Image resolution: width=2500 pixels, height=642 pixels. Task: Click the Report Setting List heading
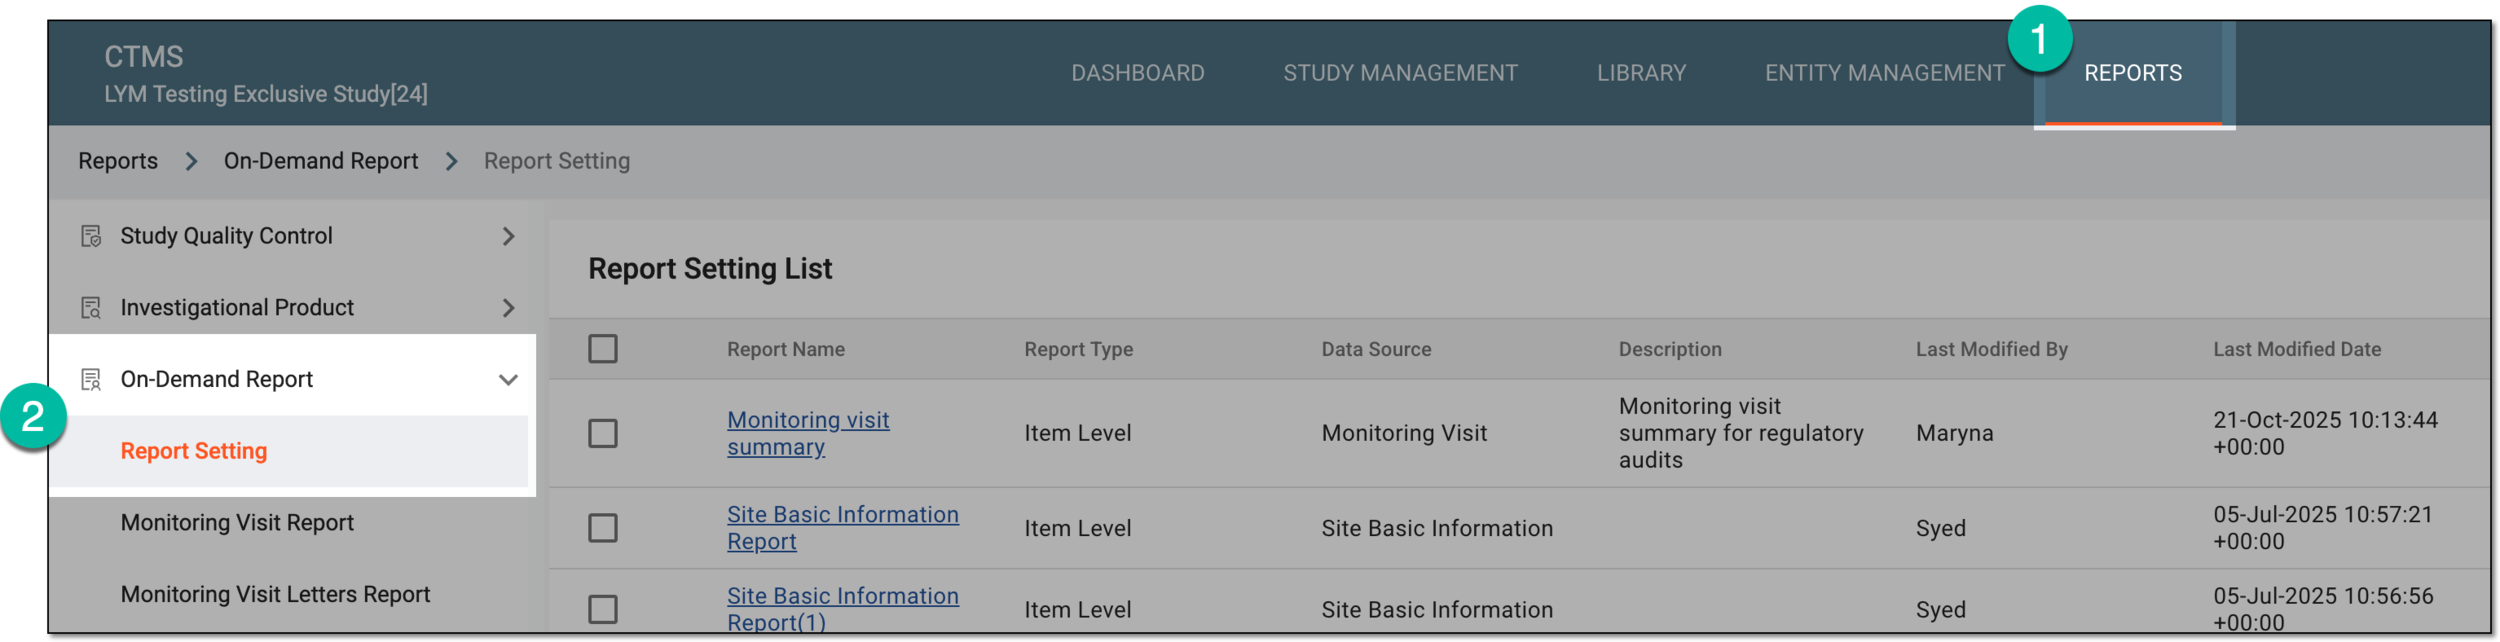pos(710,269)
